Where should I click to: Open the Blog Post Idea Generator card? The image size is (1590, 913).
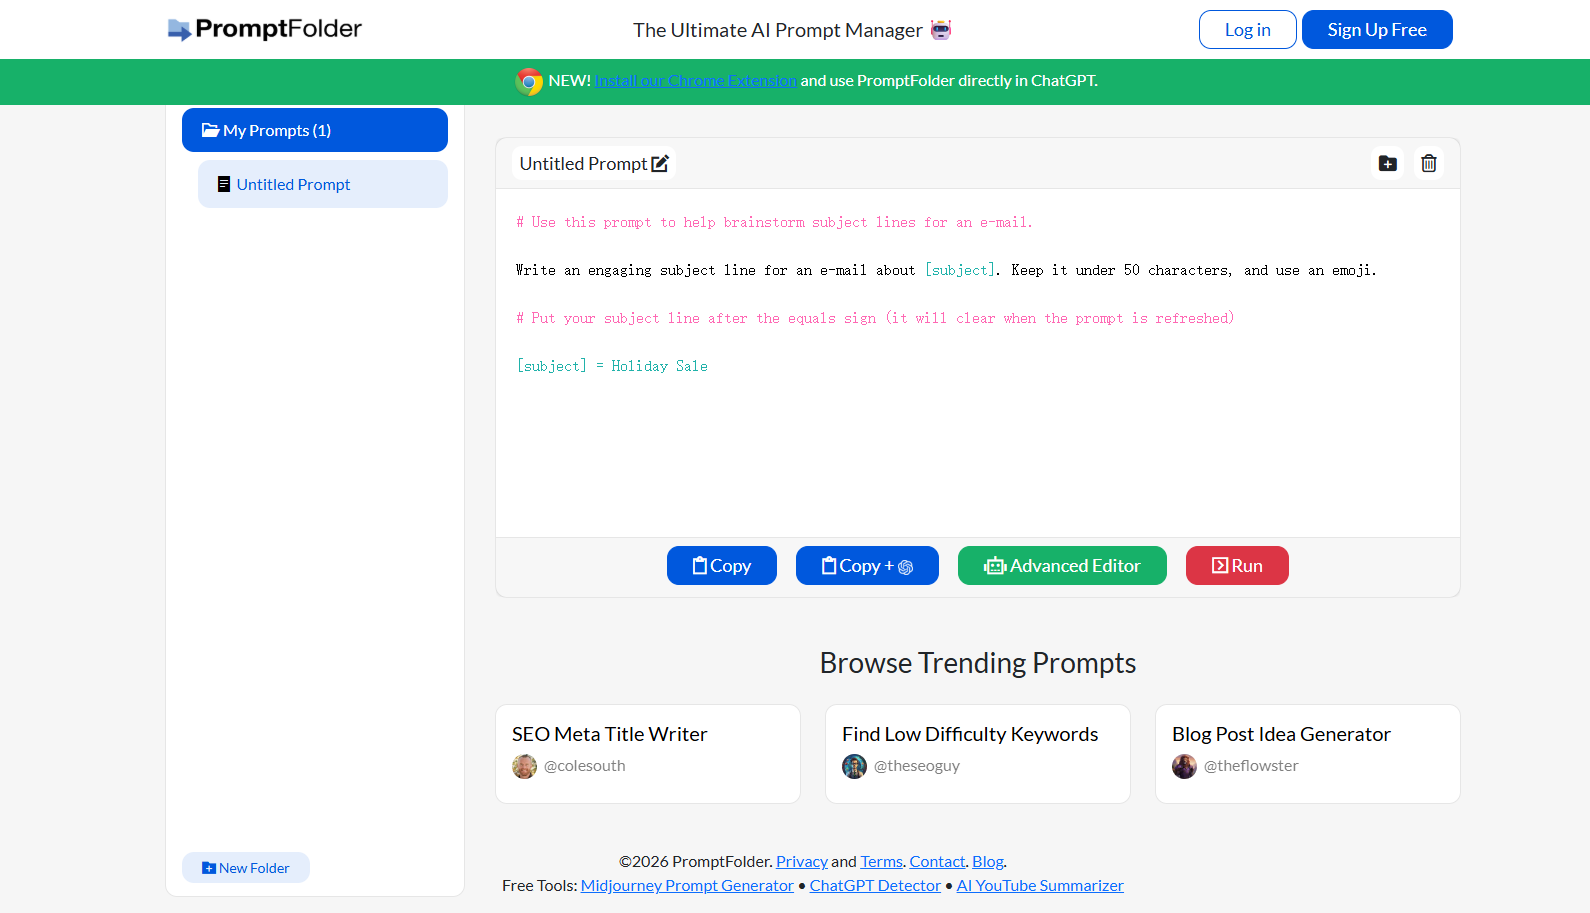tap(1308, 754)
